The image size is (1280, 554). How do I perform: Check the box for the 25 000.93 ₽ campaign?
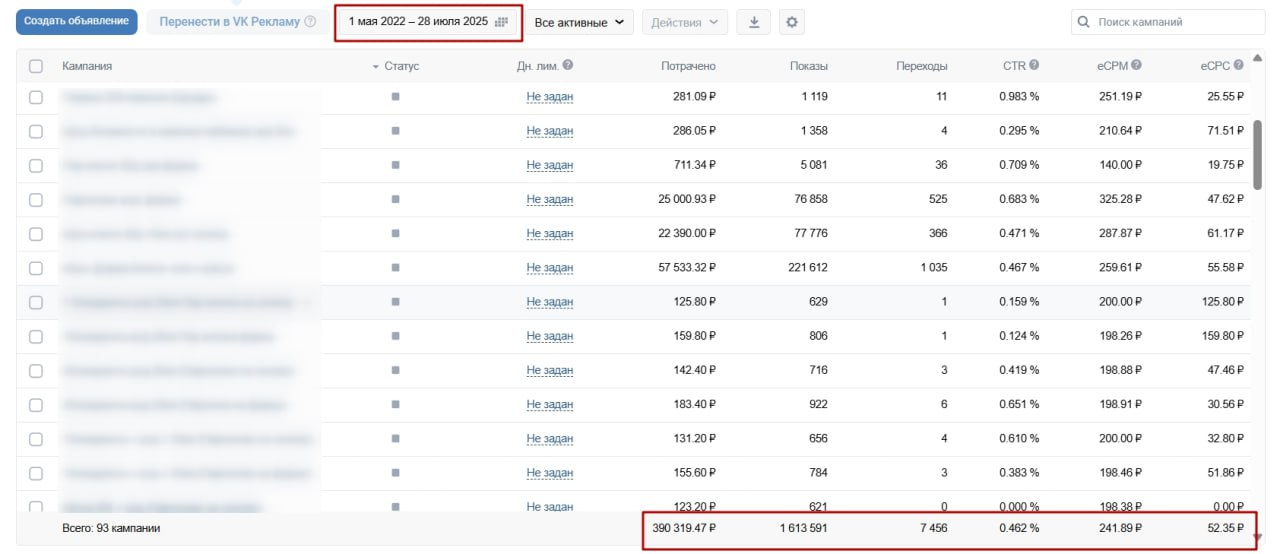tap(36, 200)
